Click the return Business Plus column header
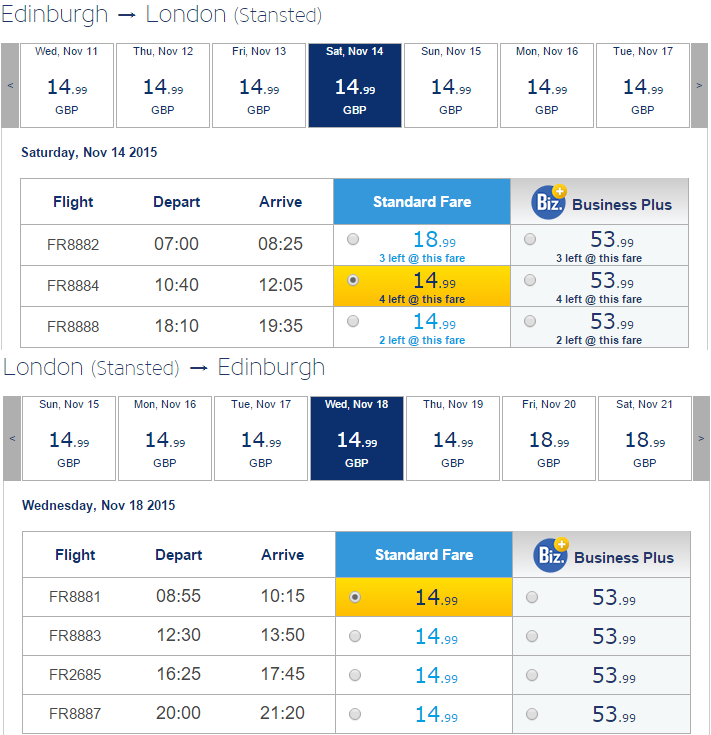Image resolution: width=711 pixels, height=735 pixels. (x=602, y=555)
